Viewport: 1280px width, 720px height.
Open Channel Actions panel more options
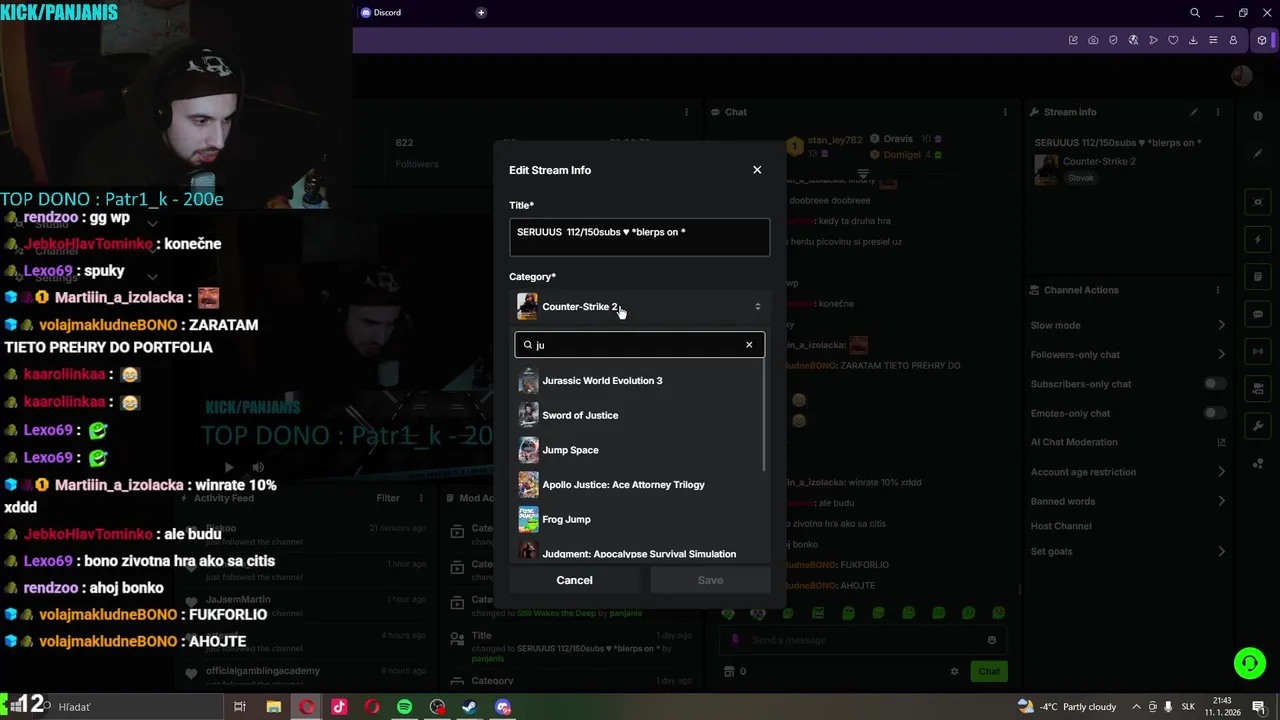tap(1218, 290)
